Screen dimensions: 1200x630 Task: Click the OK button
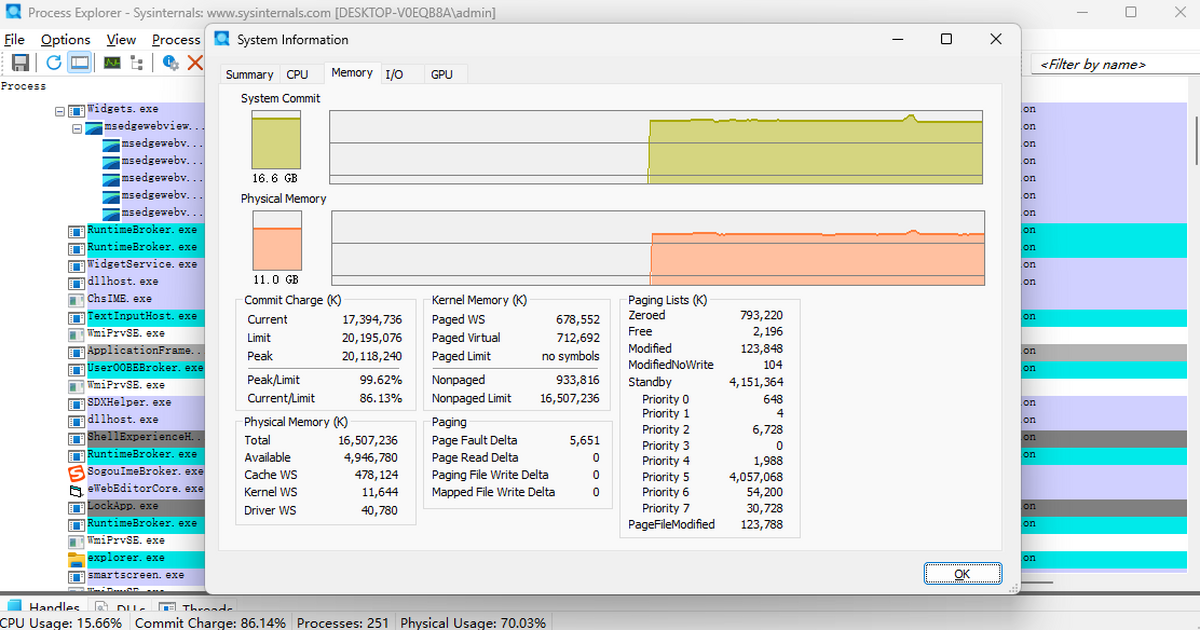962,574
